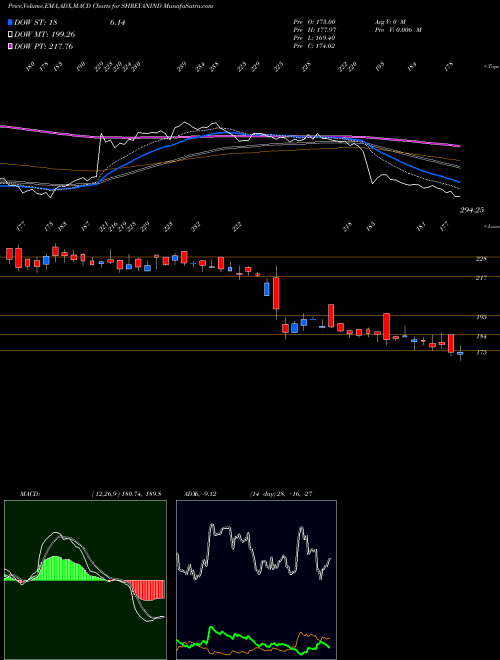Click the 'MACD:' panel heading
This screenshot has height=660, width=500.
point(29,494)
